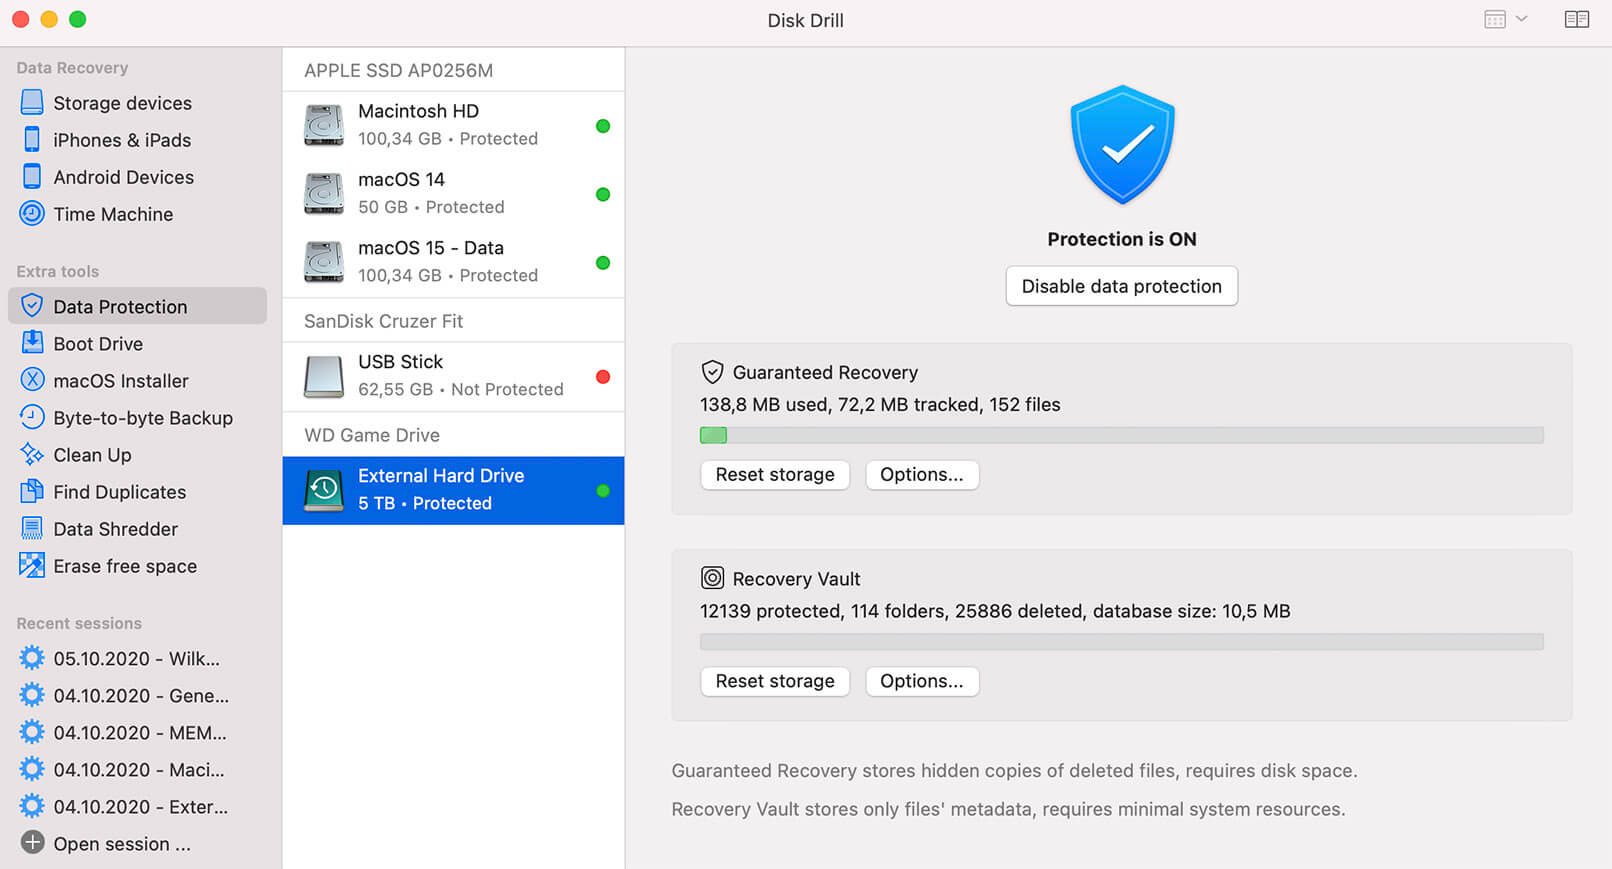Screen dimensions: 1612x869
Task: Select Clean Up tool label
Action: click(92, 455)
